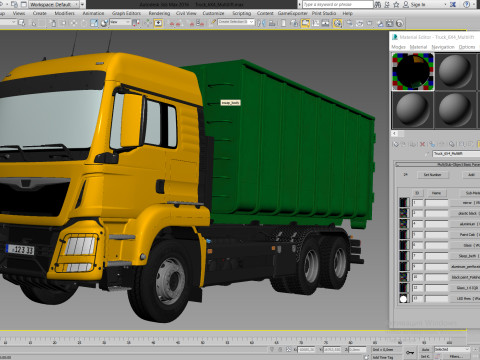Open the View reference coordinate dropdown
Viewport: 480px width, 360px height.
[120, 22]
